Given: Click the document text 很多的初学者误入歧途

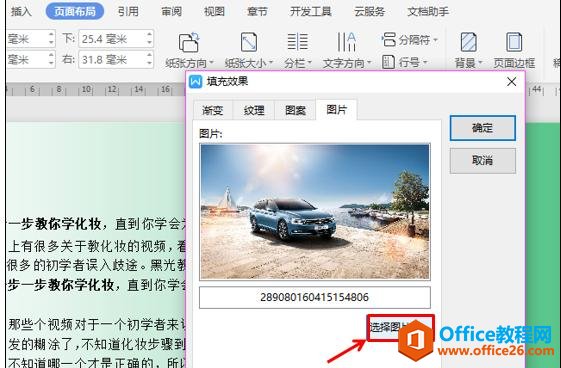Looking at the screenshot, I should coord(72,265).
